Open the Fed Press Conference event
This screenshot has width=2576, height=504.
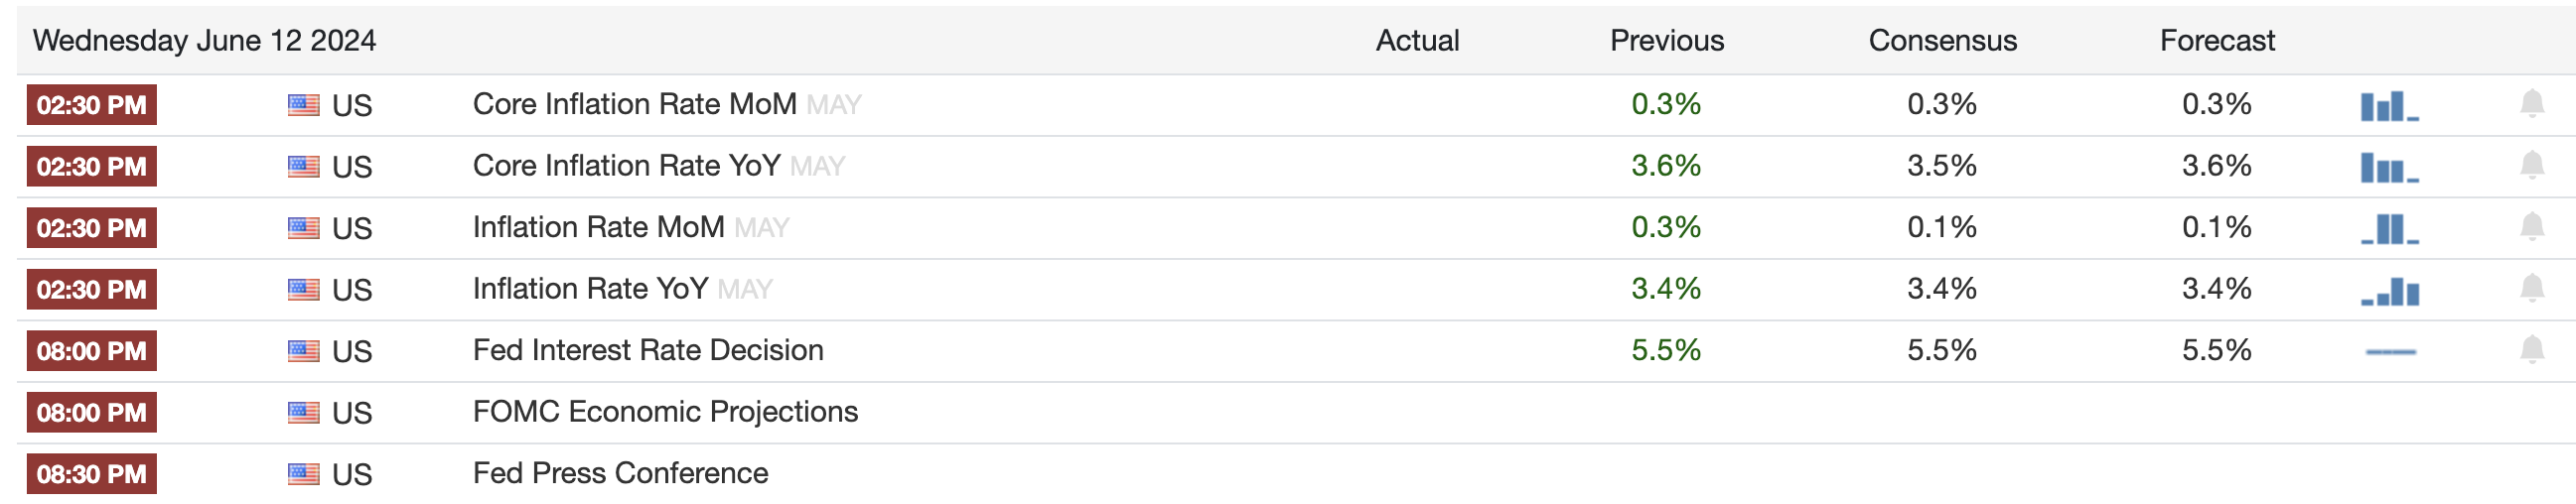pos(620,473)
